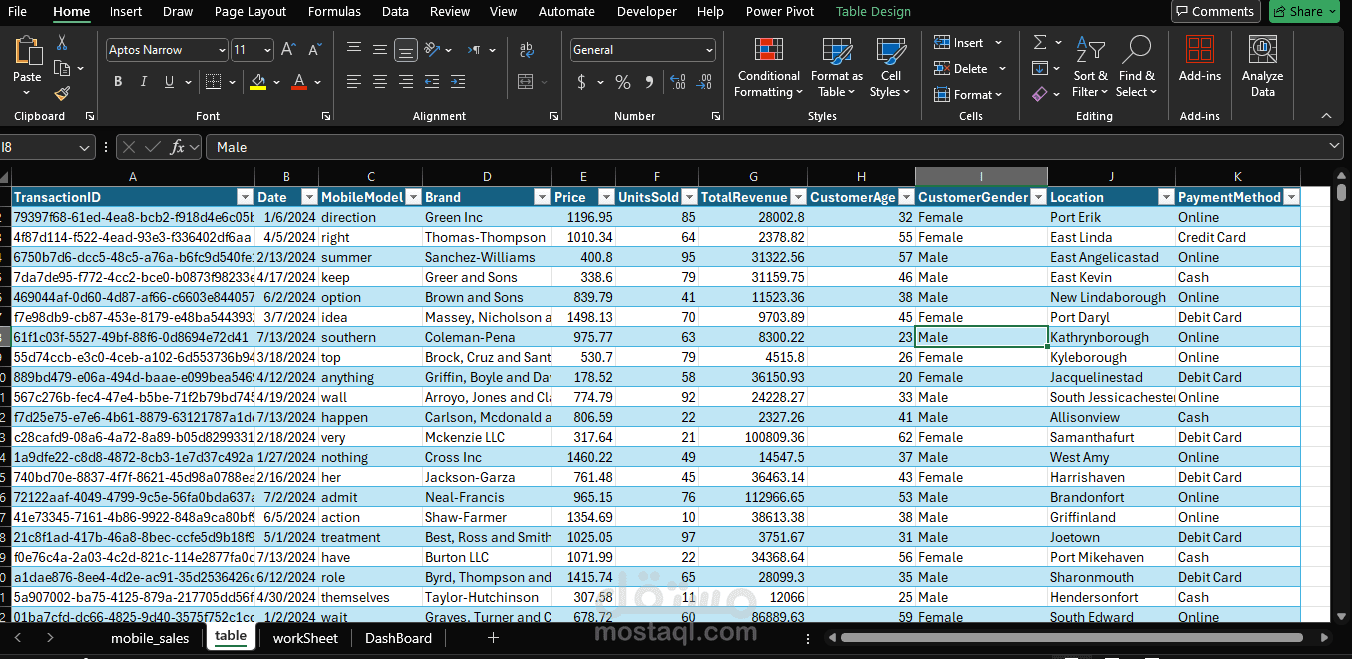Open Conditional Formatting
Image resolution: width=1352 pixels, height=659 pixels.
(x=768, y=67)
